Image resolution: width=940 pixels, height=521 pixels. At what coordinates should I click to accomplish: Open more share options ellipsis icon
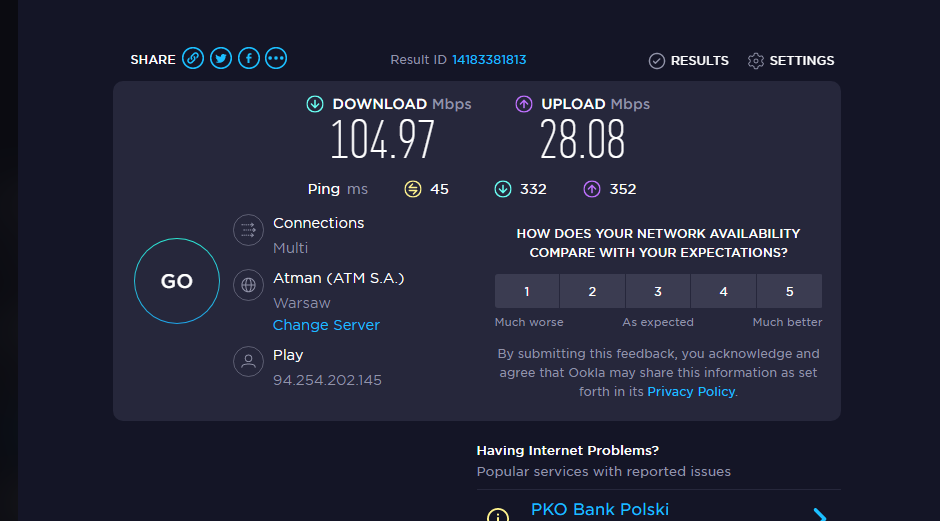[277, 59]
